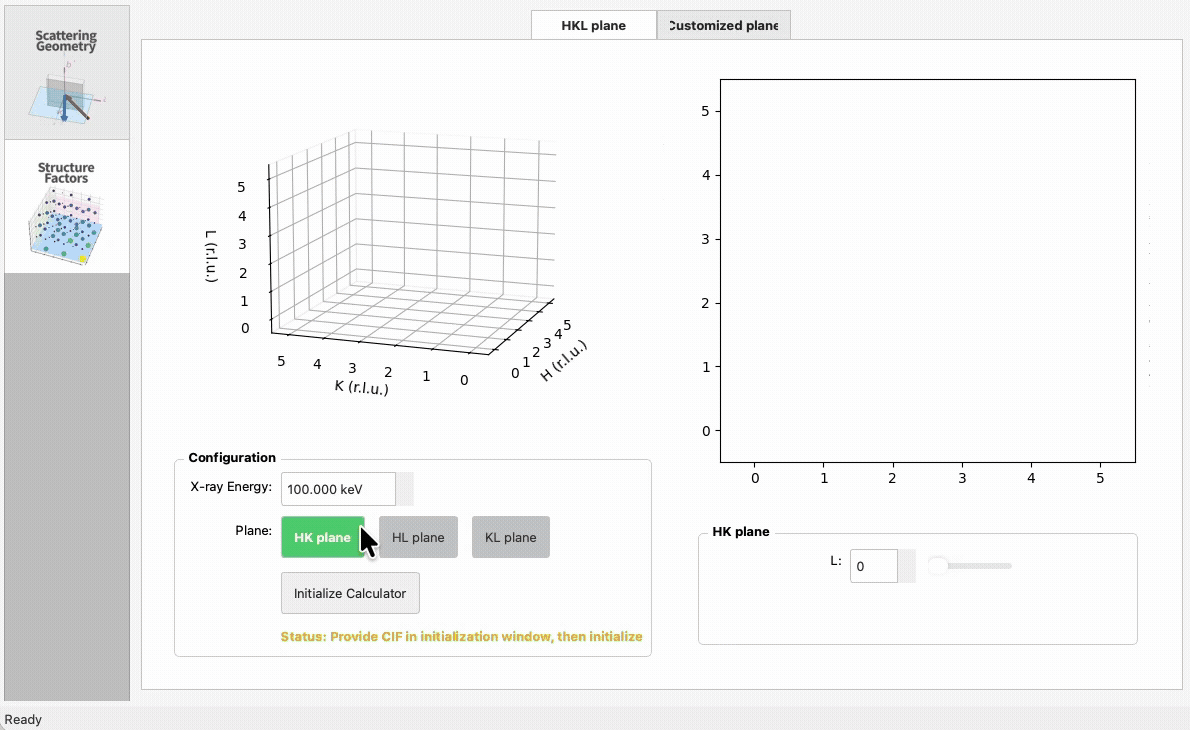Click the Ready status bar
1190x730 pixels.
point(23,719)
